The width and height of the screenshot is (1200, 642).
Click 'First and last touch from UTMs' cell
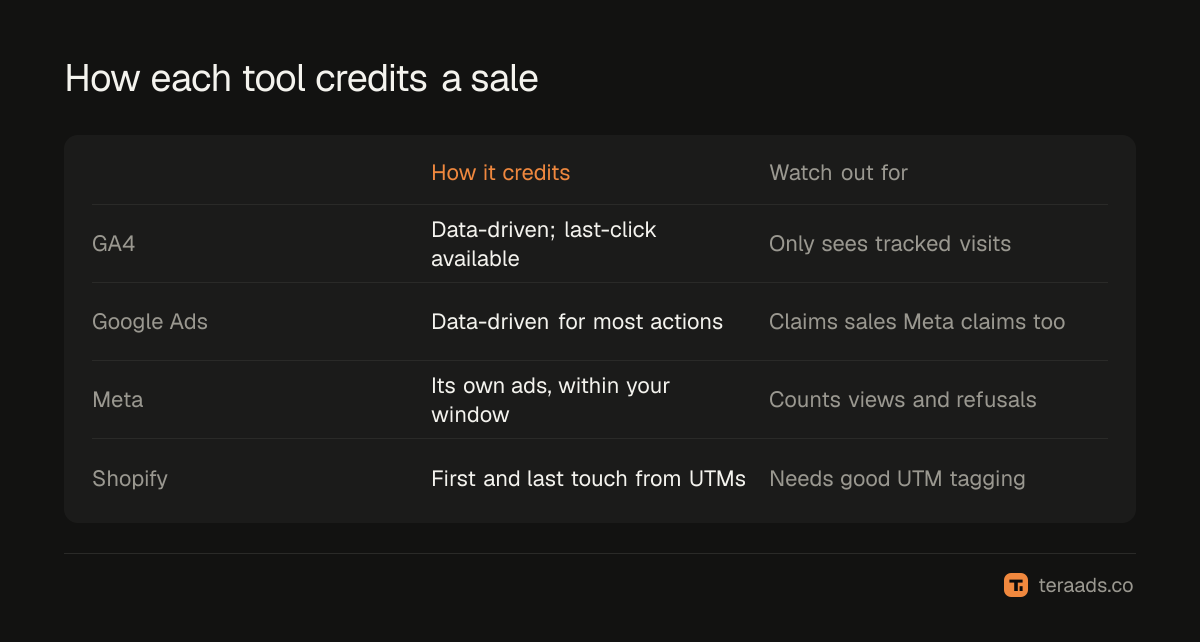588,478
